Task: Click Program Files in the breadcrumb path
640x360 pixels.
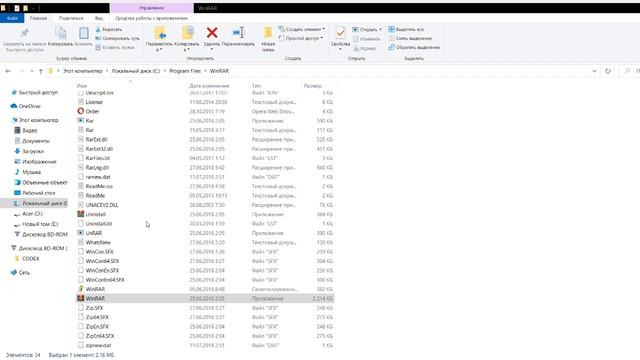Action: [185, 71]
